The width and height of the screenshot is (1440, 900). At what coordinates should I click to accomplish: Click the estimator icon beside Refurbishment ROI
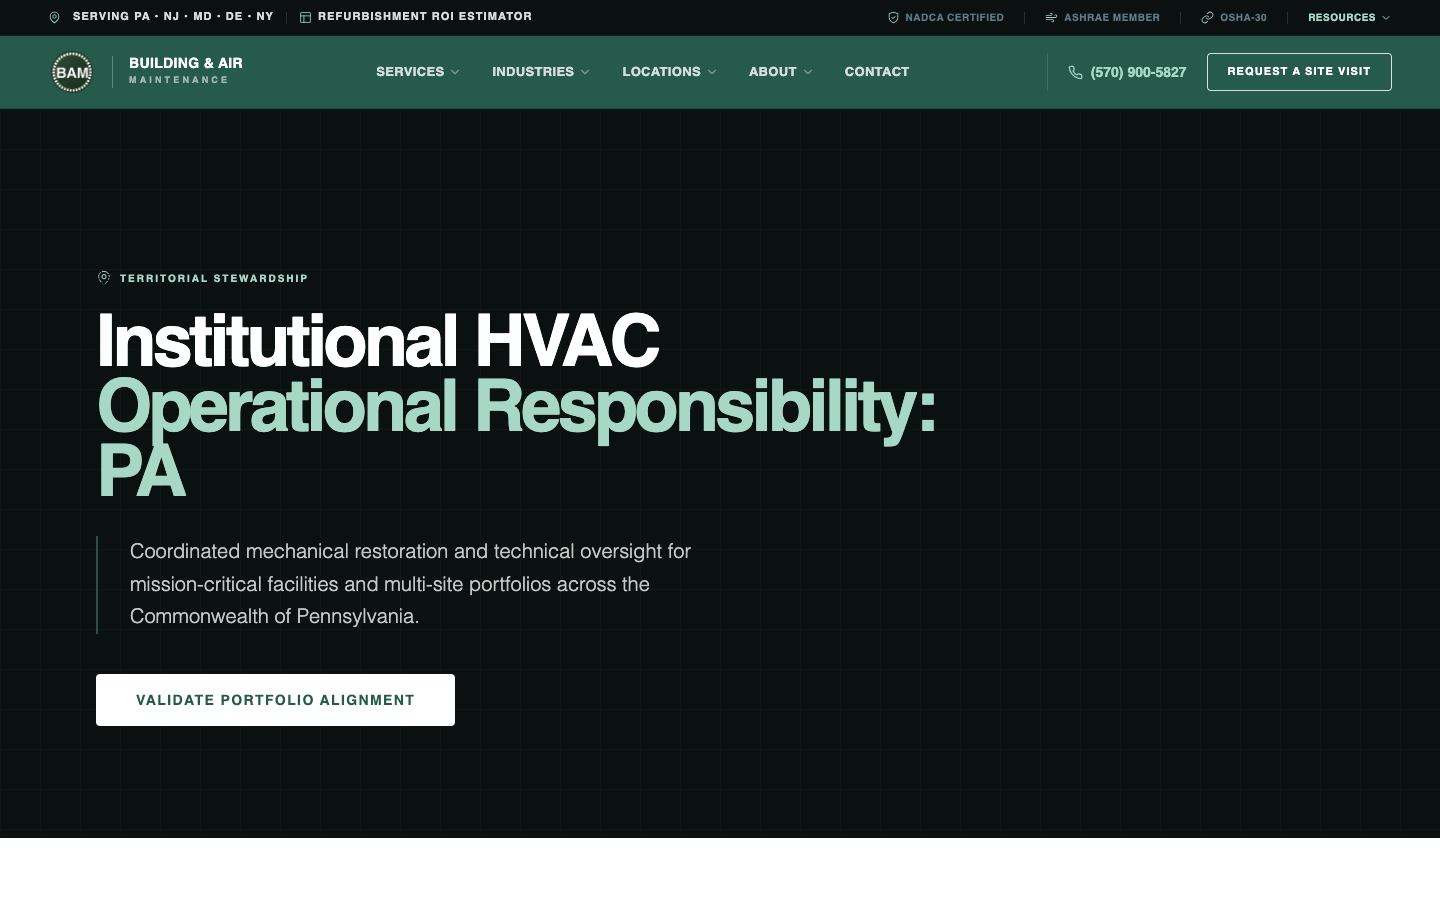point(306,17)
